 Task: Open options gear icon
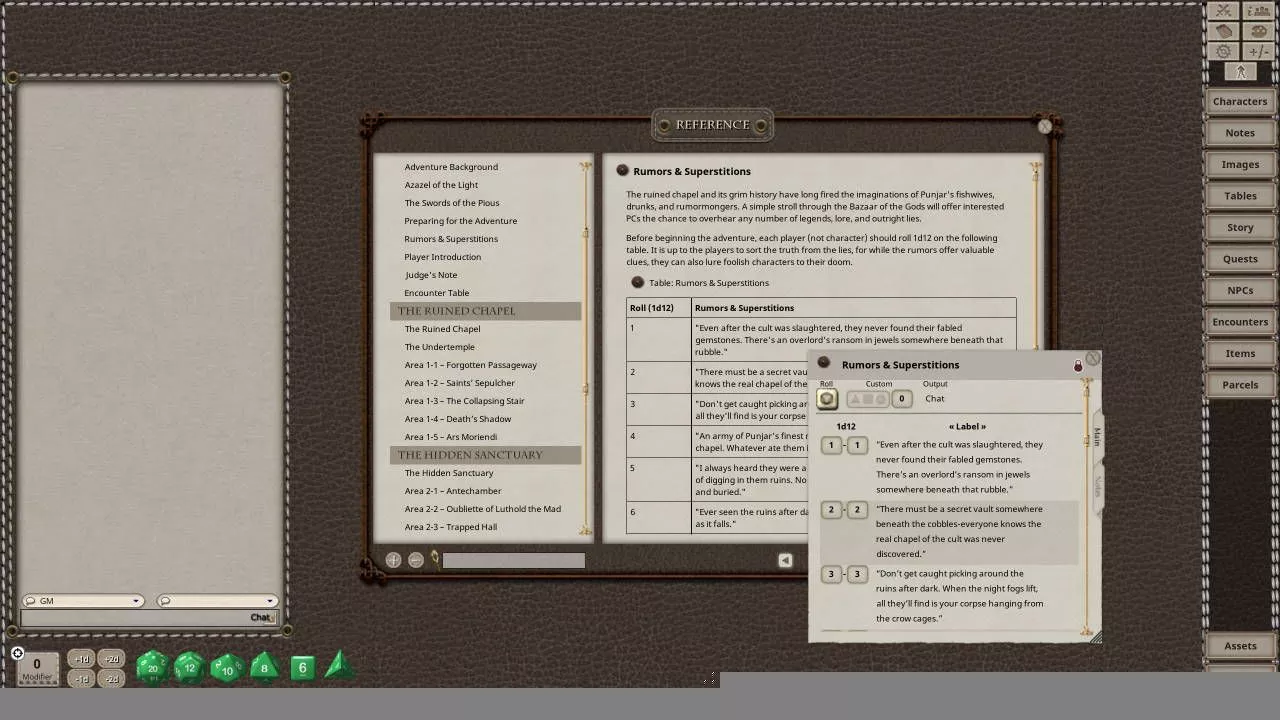tap(1224, 51)
